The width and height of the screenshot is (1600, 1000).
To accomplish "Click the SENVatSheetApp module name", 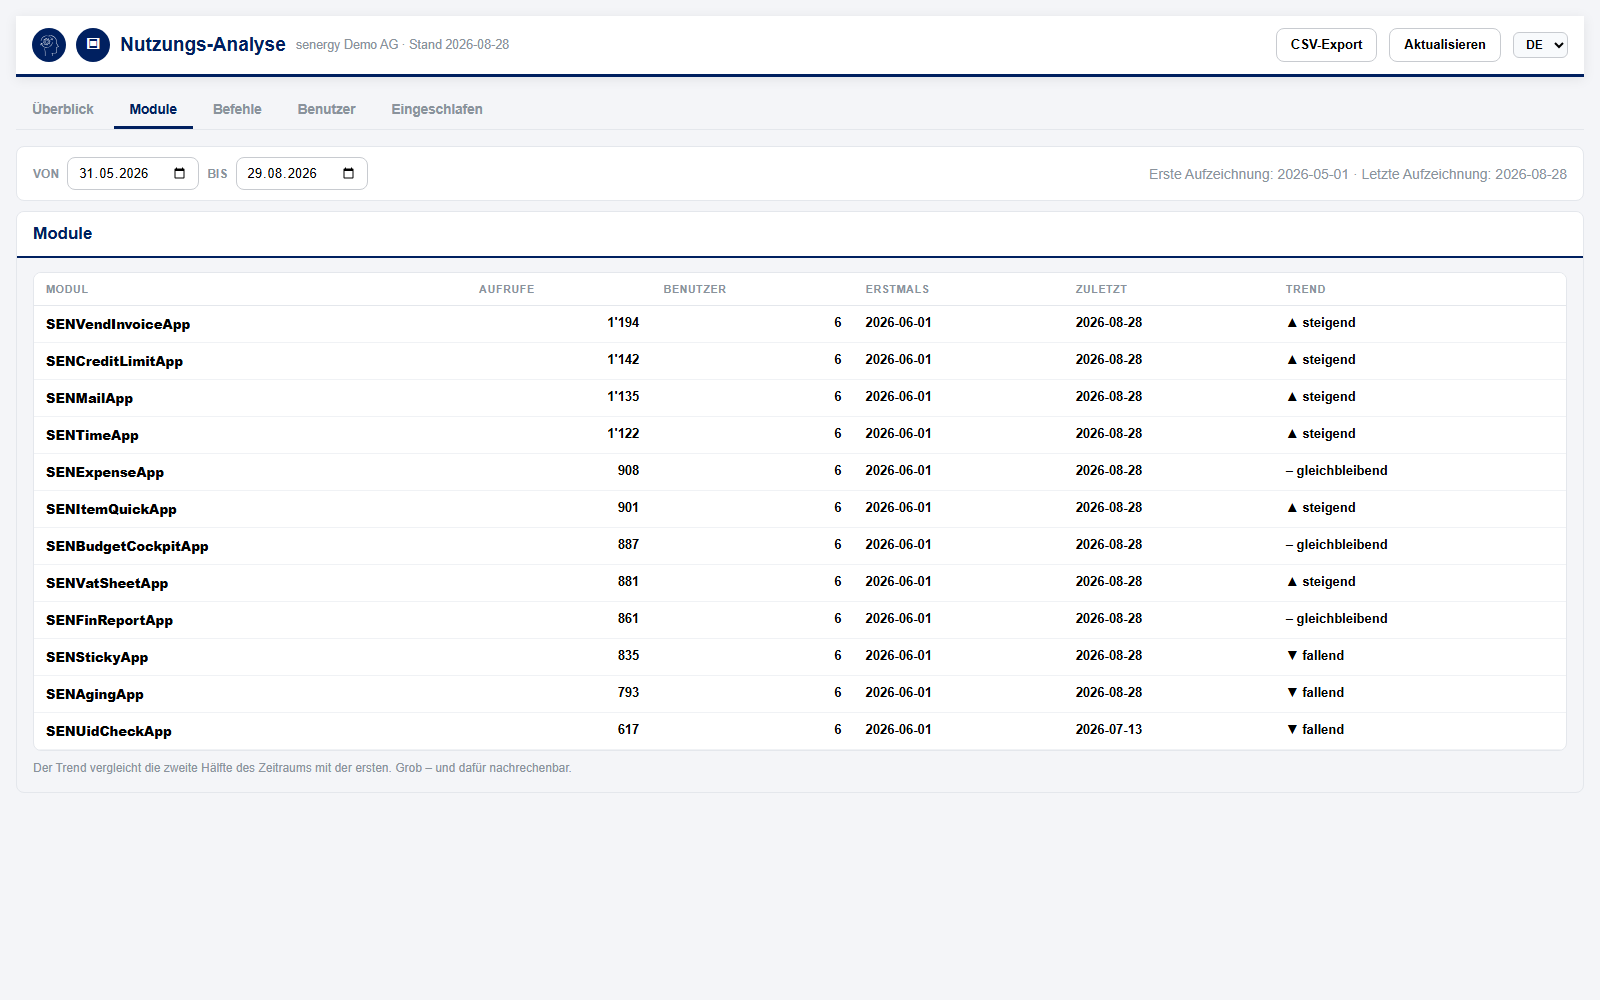I will pyautogui.click(x=107, y=583).
